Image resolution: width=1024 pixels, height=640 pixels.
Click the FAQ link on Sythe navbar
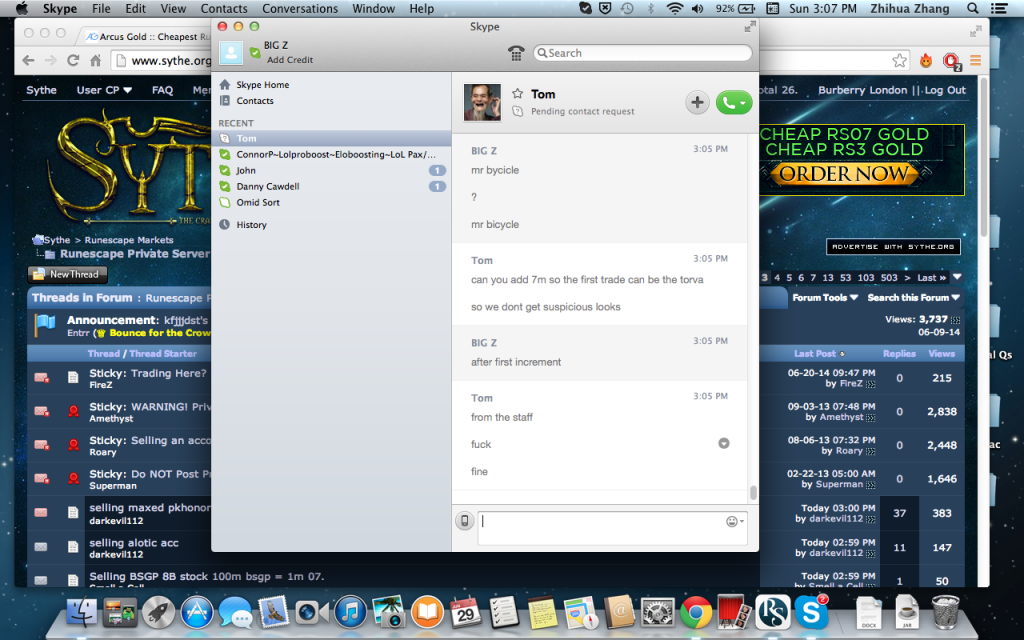(163, 90)
